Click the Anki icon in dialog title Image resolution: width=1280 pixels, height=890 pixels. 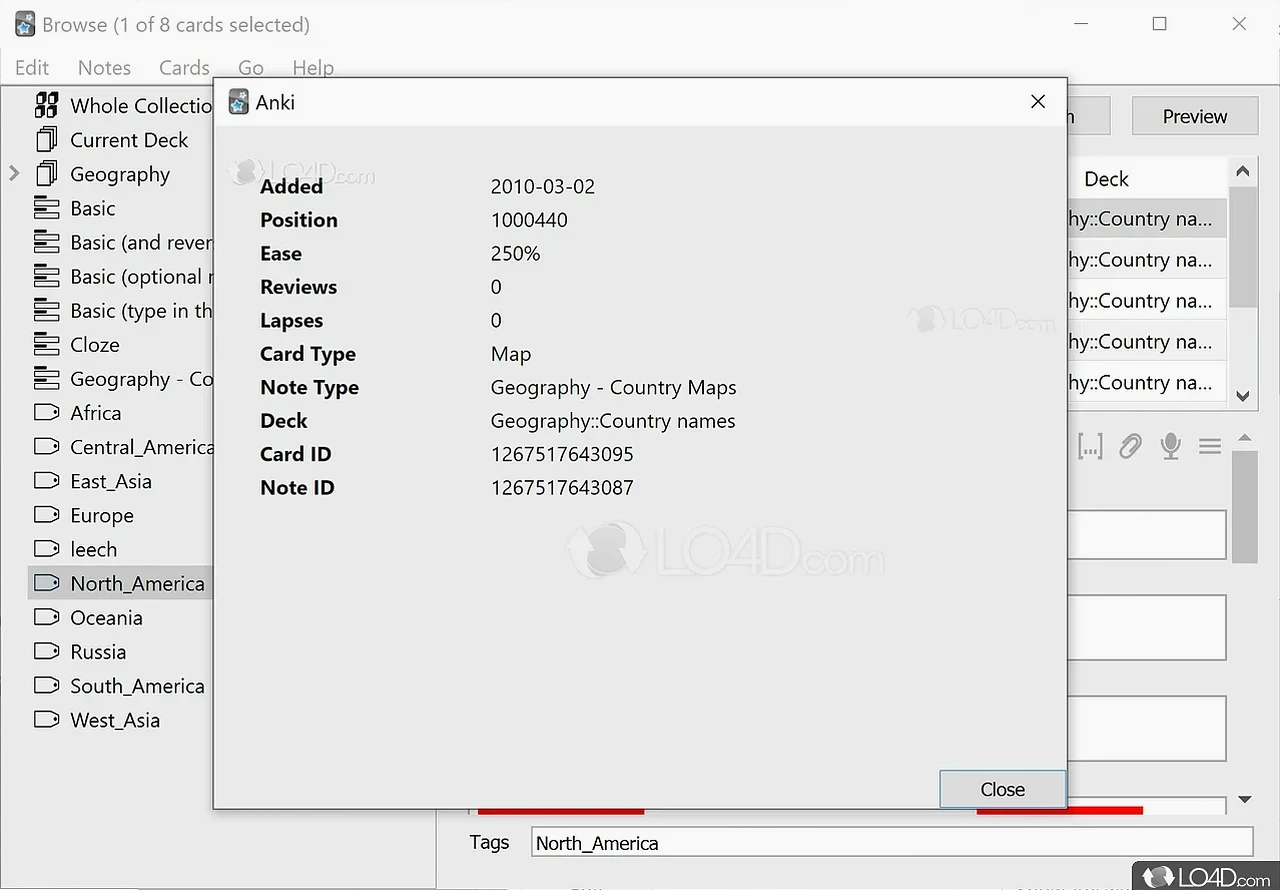click(238, 102)
